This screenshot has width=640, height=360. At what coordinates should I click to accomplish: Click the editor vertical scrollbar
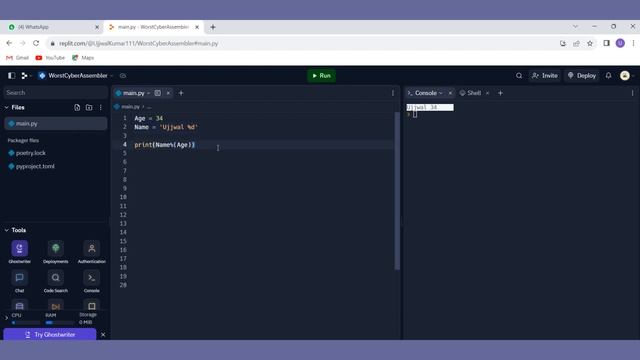pos(397,191)
